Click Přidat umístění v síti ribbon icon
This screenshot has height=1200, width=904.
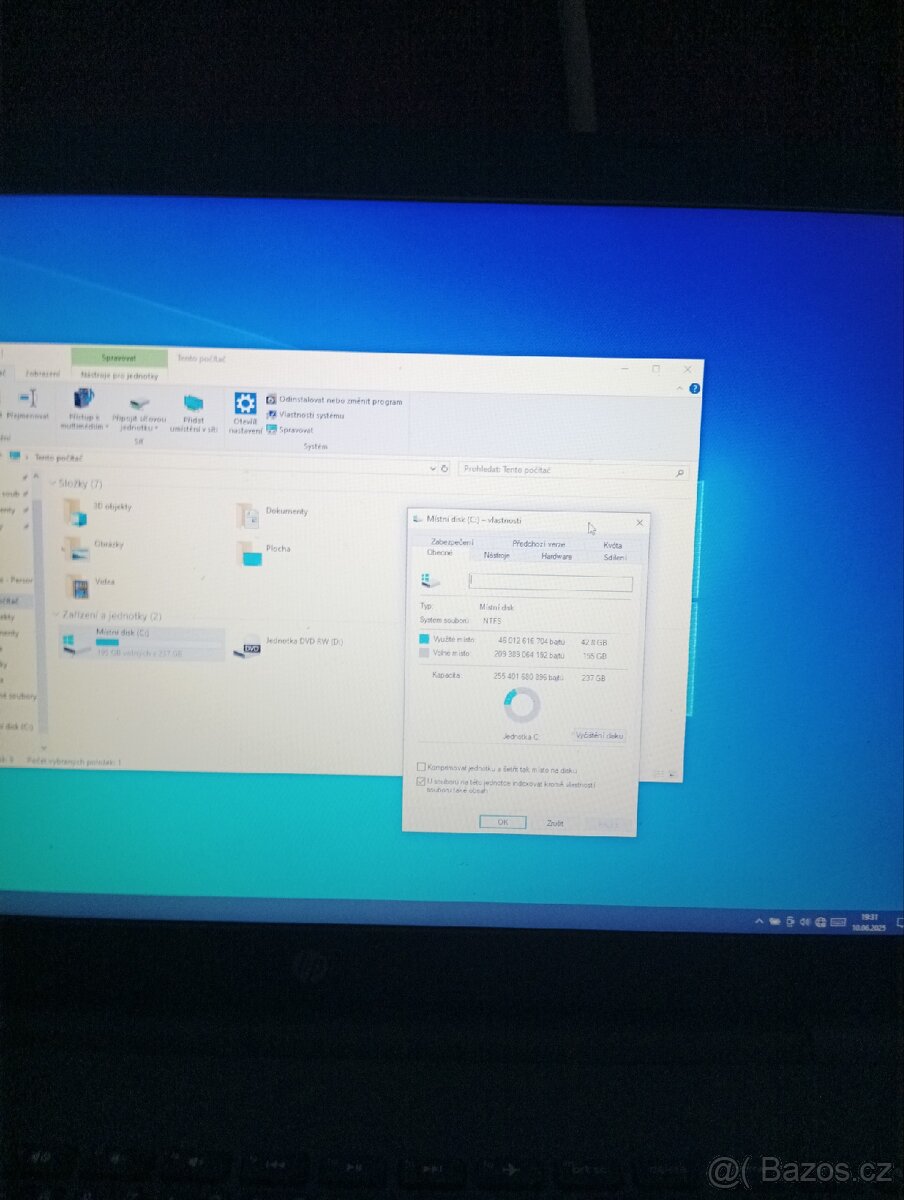(193, 402)
